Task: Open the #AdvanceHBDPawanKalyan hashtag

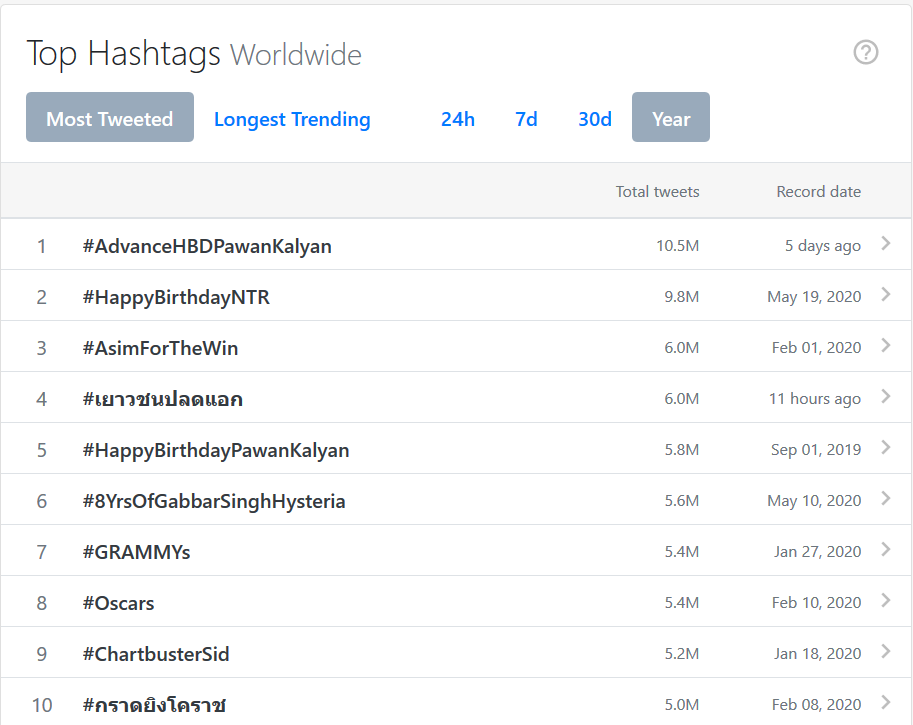Action: pyautogui.click(x=207, y=246)
